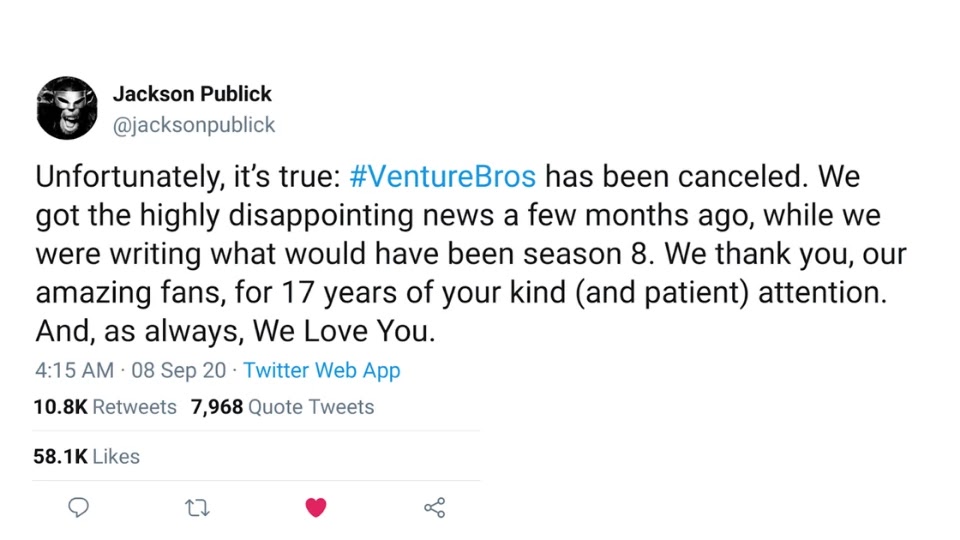This screenshot has width=960, height=540.
Task: Click the reply speech bubble icon
Action: pos(78,508)
